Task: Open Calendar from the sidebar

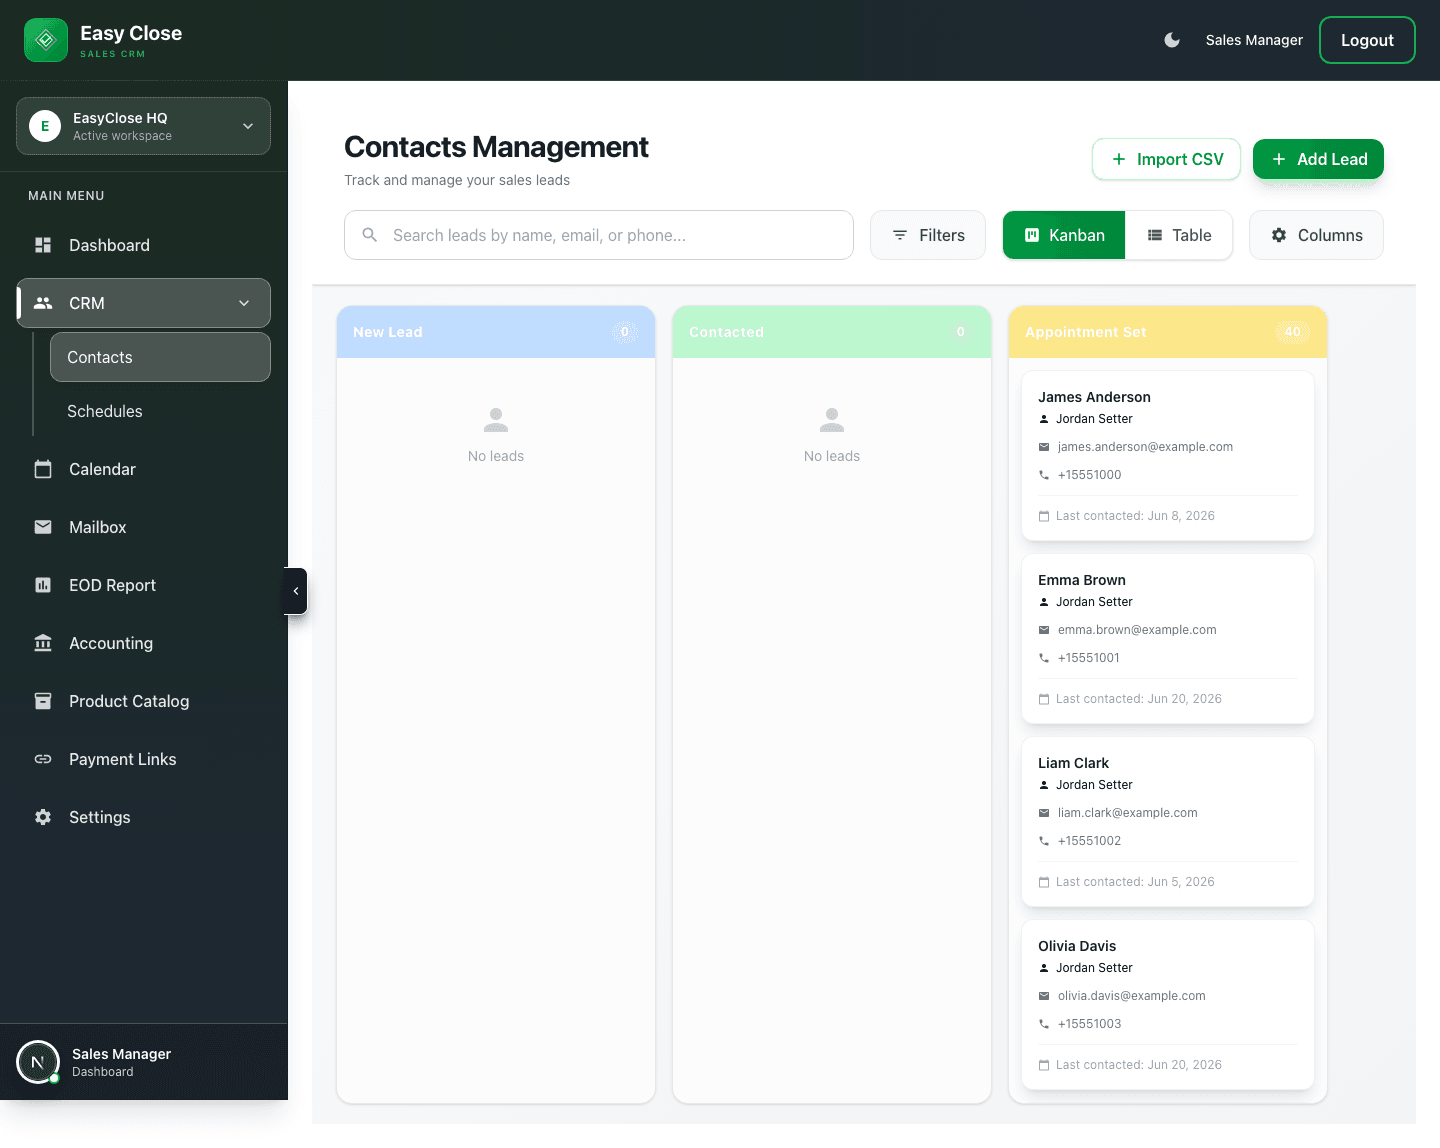Action: [x=143, y=469]
